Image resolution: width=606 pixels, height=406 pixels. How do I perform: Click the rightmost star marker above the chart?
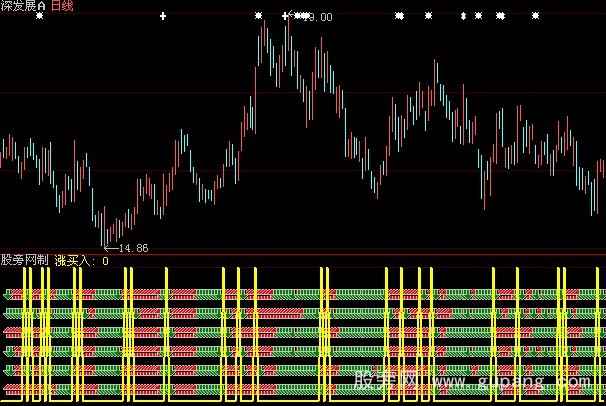[535, 17]
